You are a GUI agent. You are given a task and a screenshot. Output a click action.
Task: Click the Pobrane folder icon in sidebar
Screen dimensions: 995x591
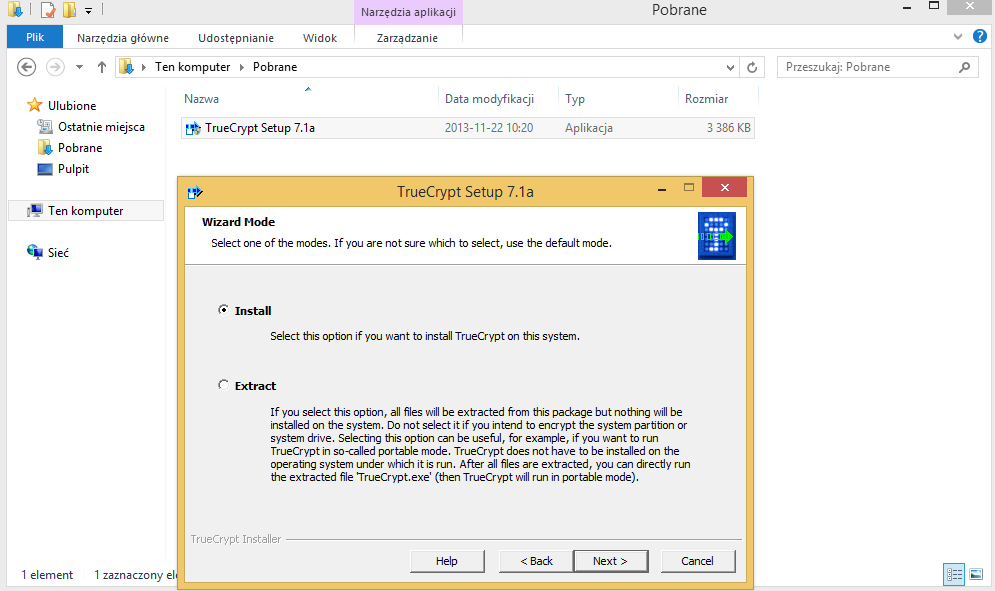coord(44,148)
